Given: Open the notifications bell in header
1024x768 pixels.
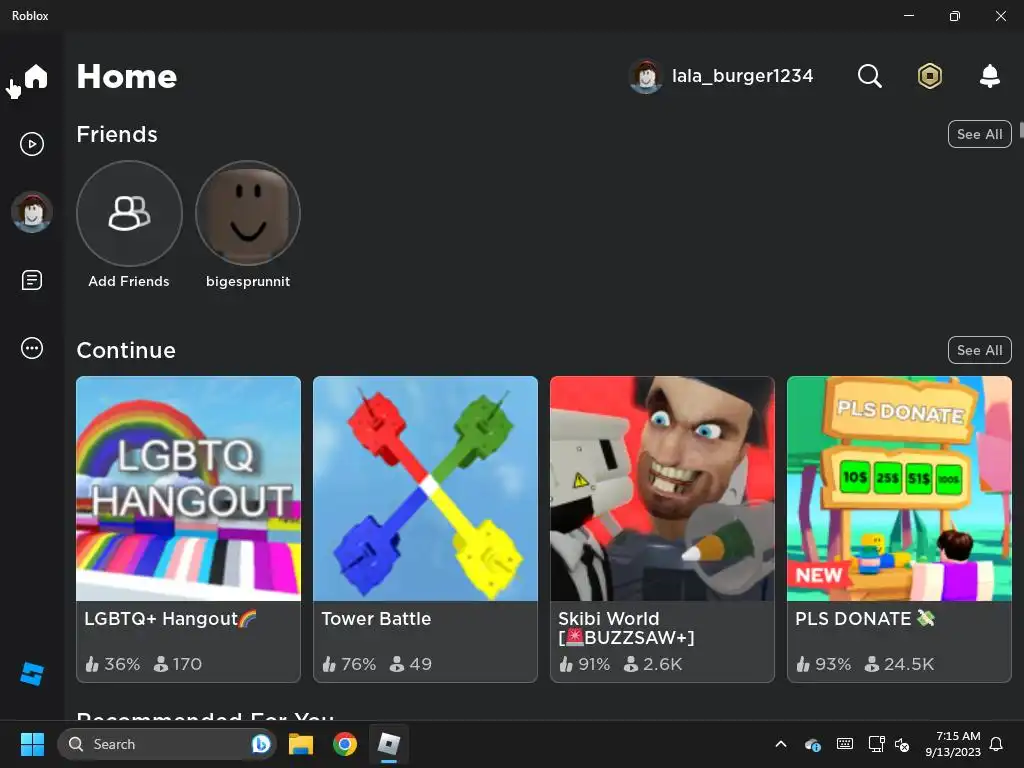Looking at the screenshot, I should pos(990,76).
